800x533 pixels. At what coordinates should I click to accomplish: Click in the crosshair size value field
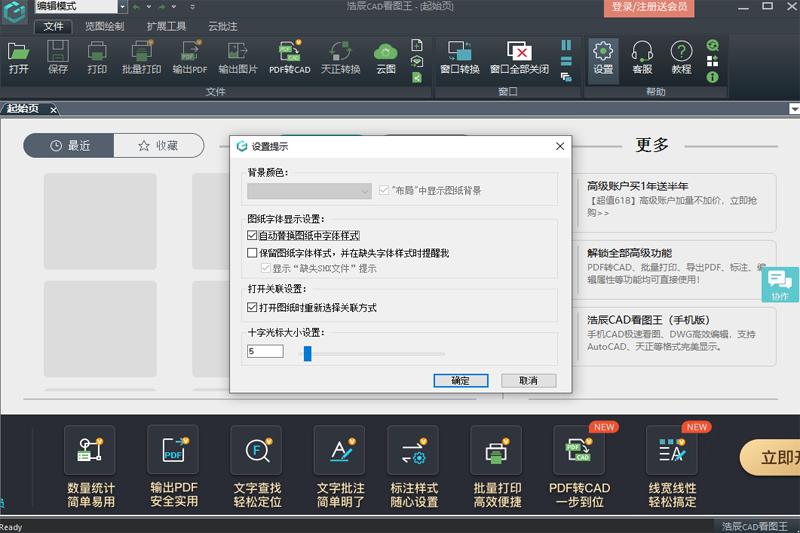tap(265, 351)
